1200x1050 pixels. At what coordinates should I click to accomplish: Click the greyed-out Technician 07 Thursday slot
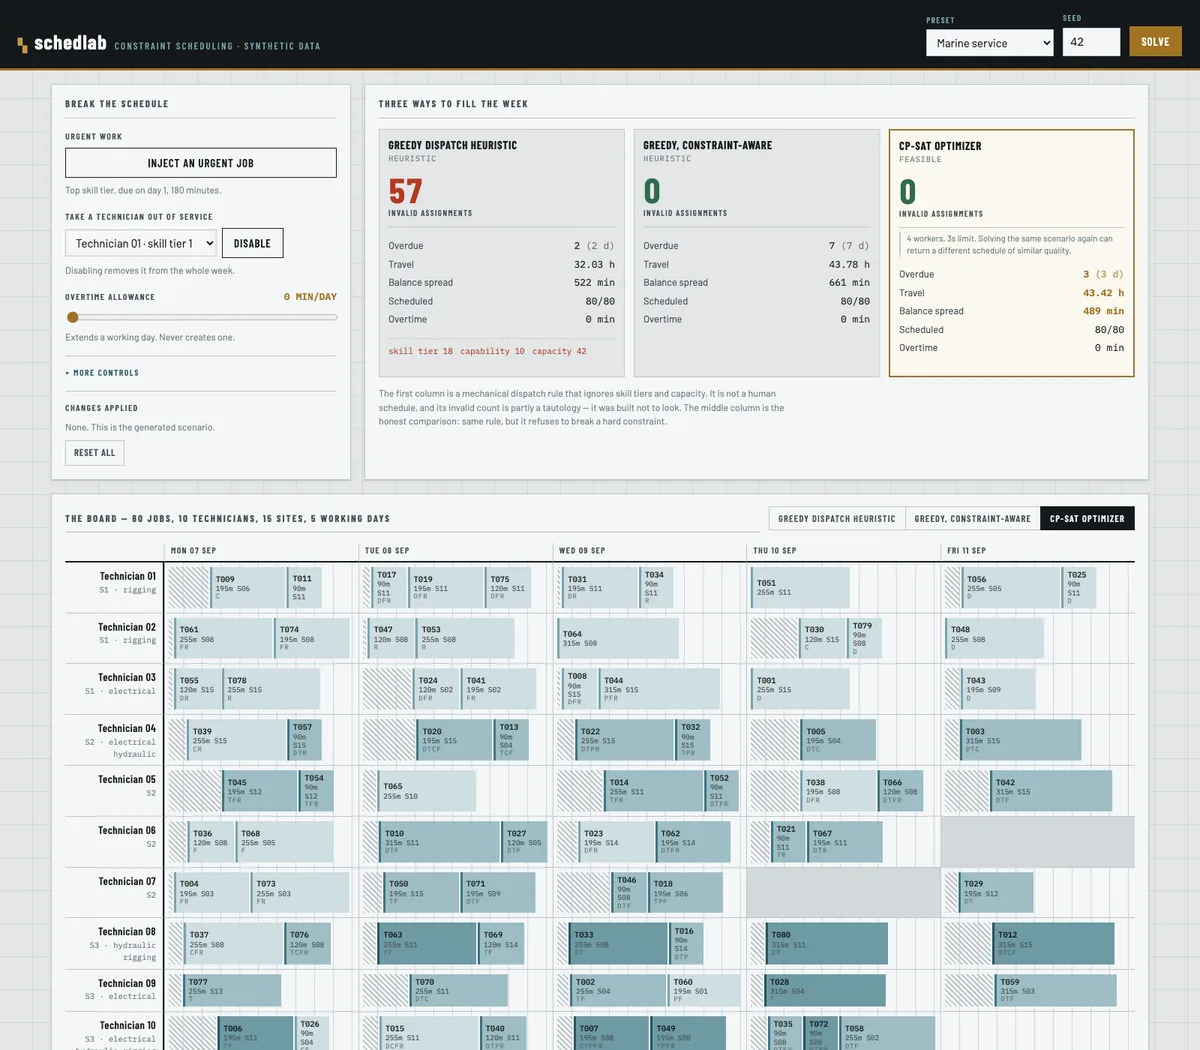coord(843,892)
